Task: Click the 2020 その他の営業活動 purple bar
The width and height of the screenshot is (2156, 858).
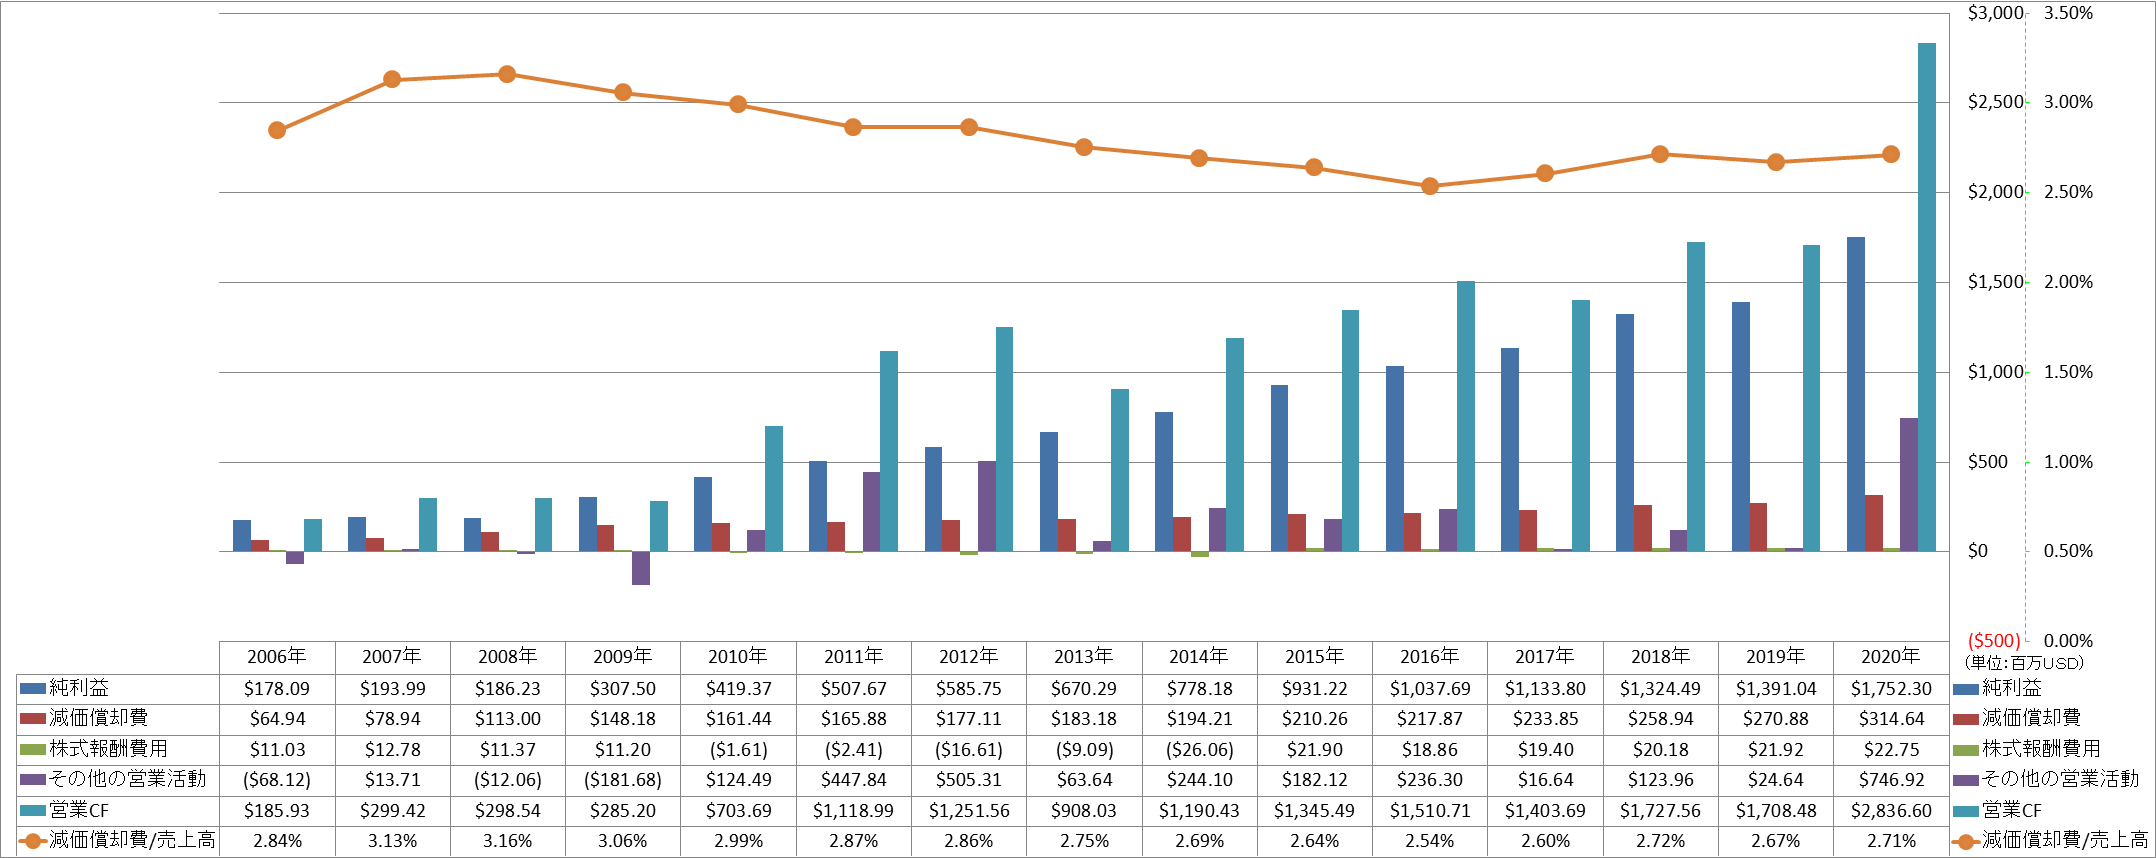Action: coord(1909,485)
